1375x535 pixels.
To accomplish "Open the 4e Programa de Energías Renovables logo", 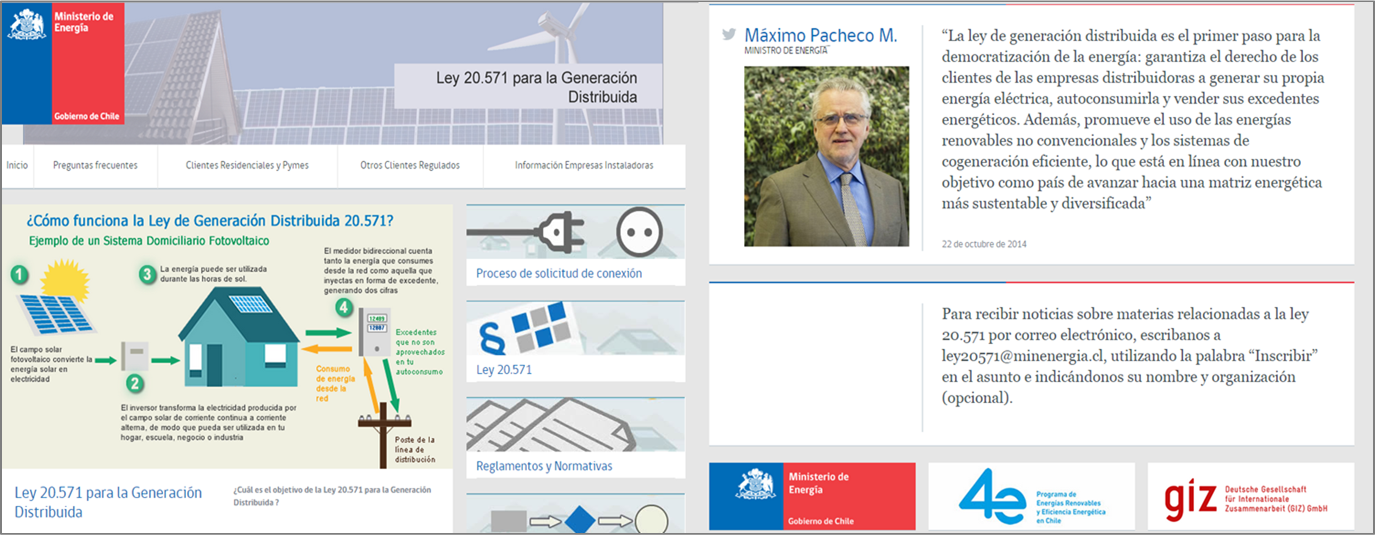I will [1031, 496].
